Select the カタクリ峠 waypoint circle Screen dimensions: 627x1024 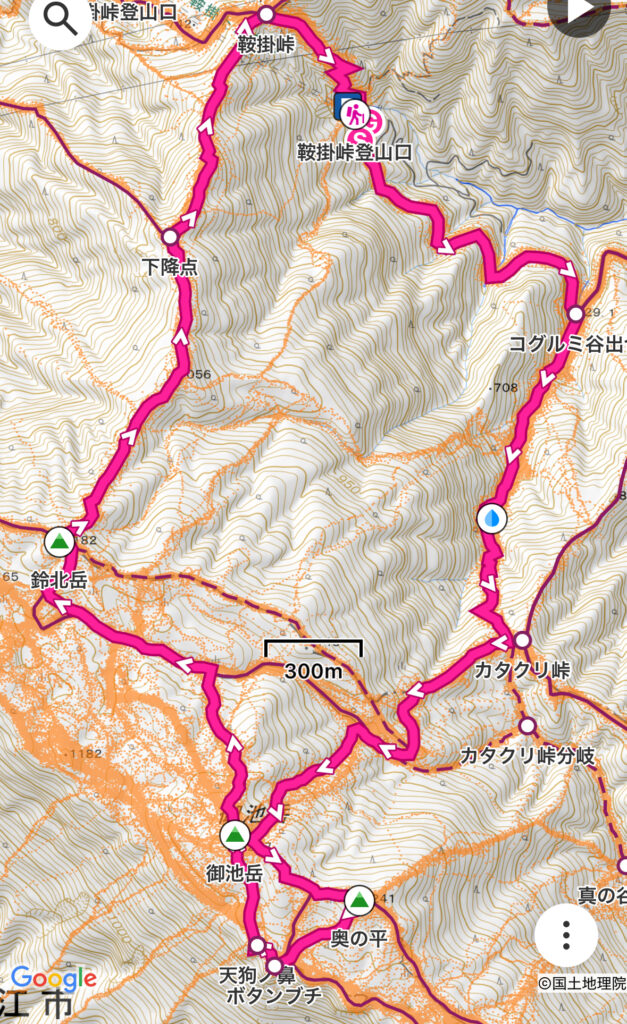pyautogui.click(x=522, y=640)
